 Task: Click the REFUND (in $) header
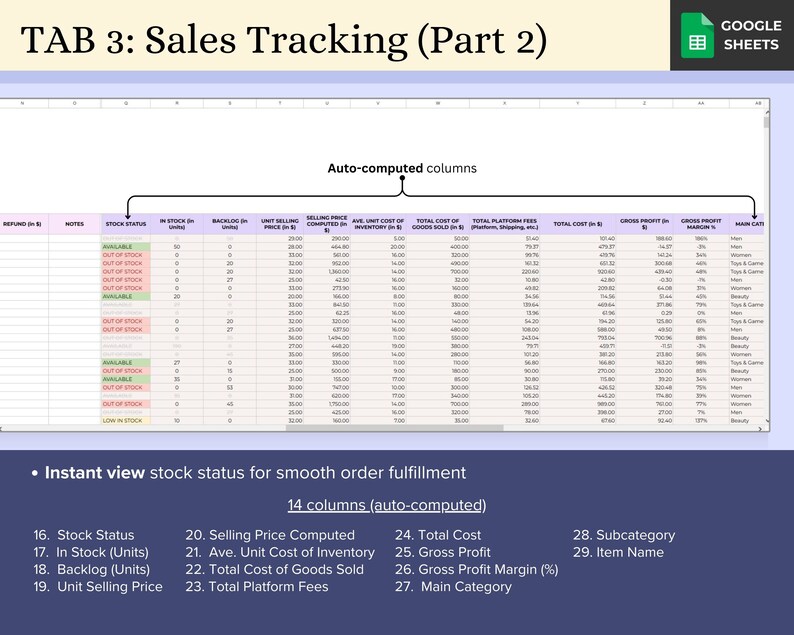(22, 224)
